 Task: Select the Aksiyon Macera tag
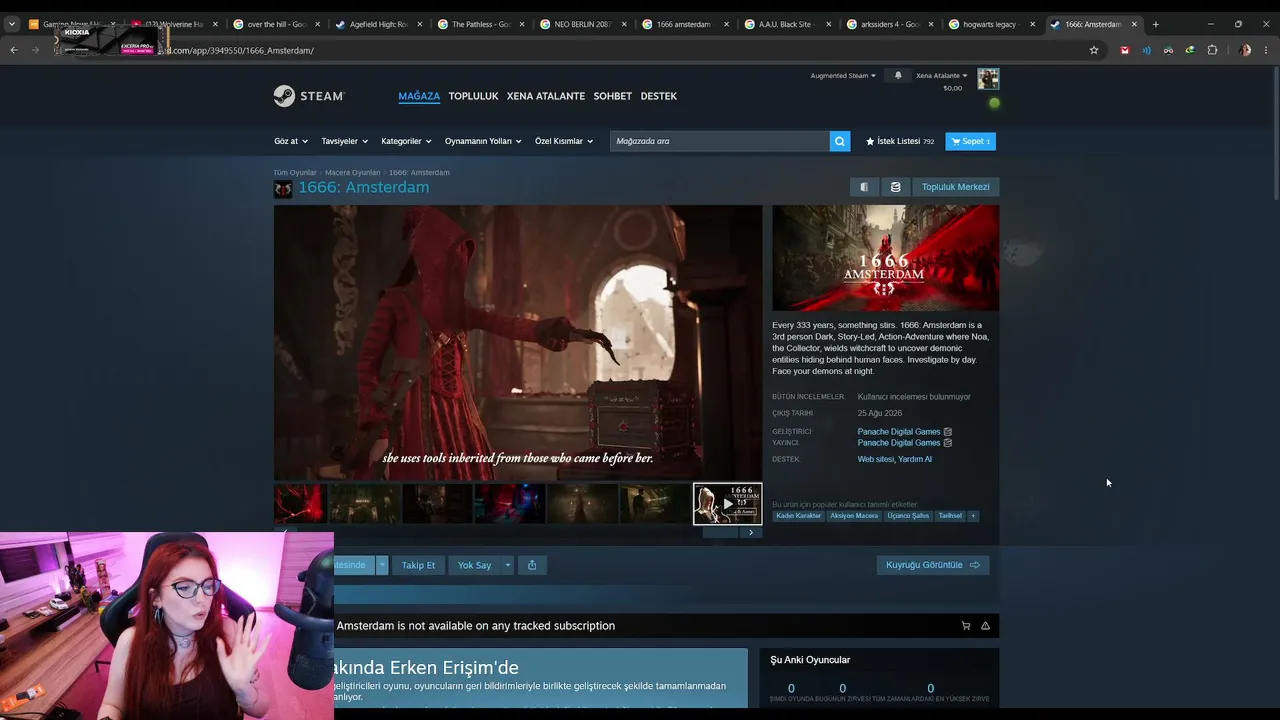854,516
